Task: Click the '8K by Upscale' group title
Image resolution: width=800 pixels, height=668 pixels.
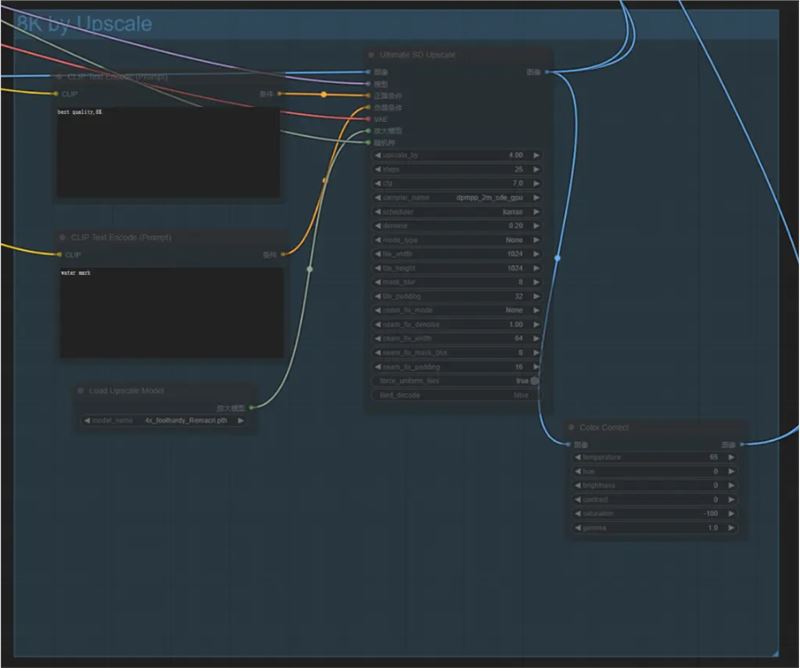Action: (84, 23)
